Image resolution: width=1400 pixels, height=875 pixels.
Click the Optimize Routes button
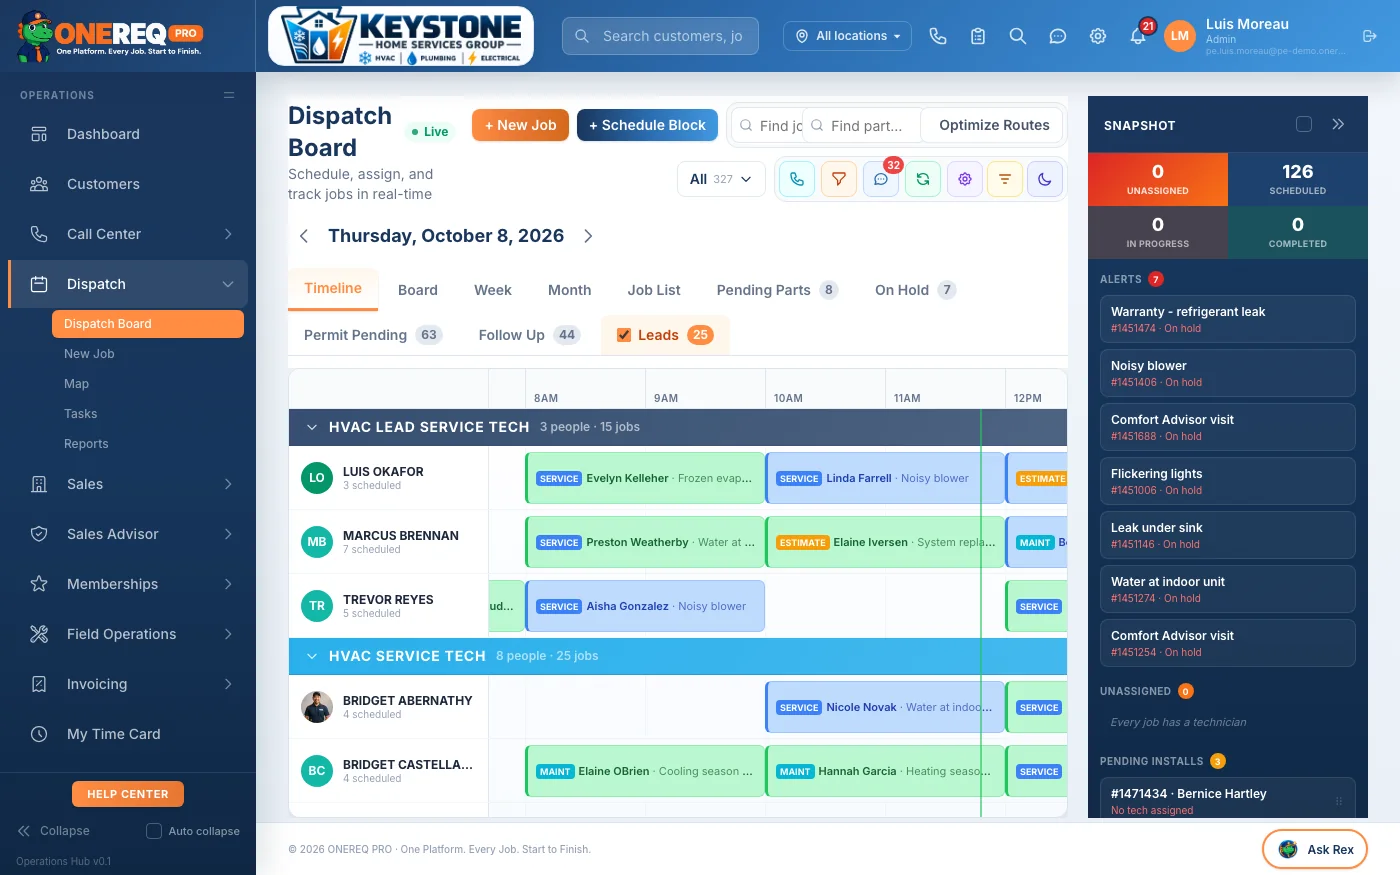coord(994,125)
